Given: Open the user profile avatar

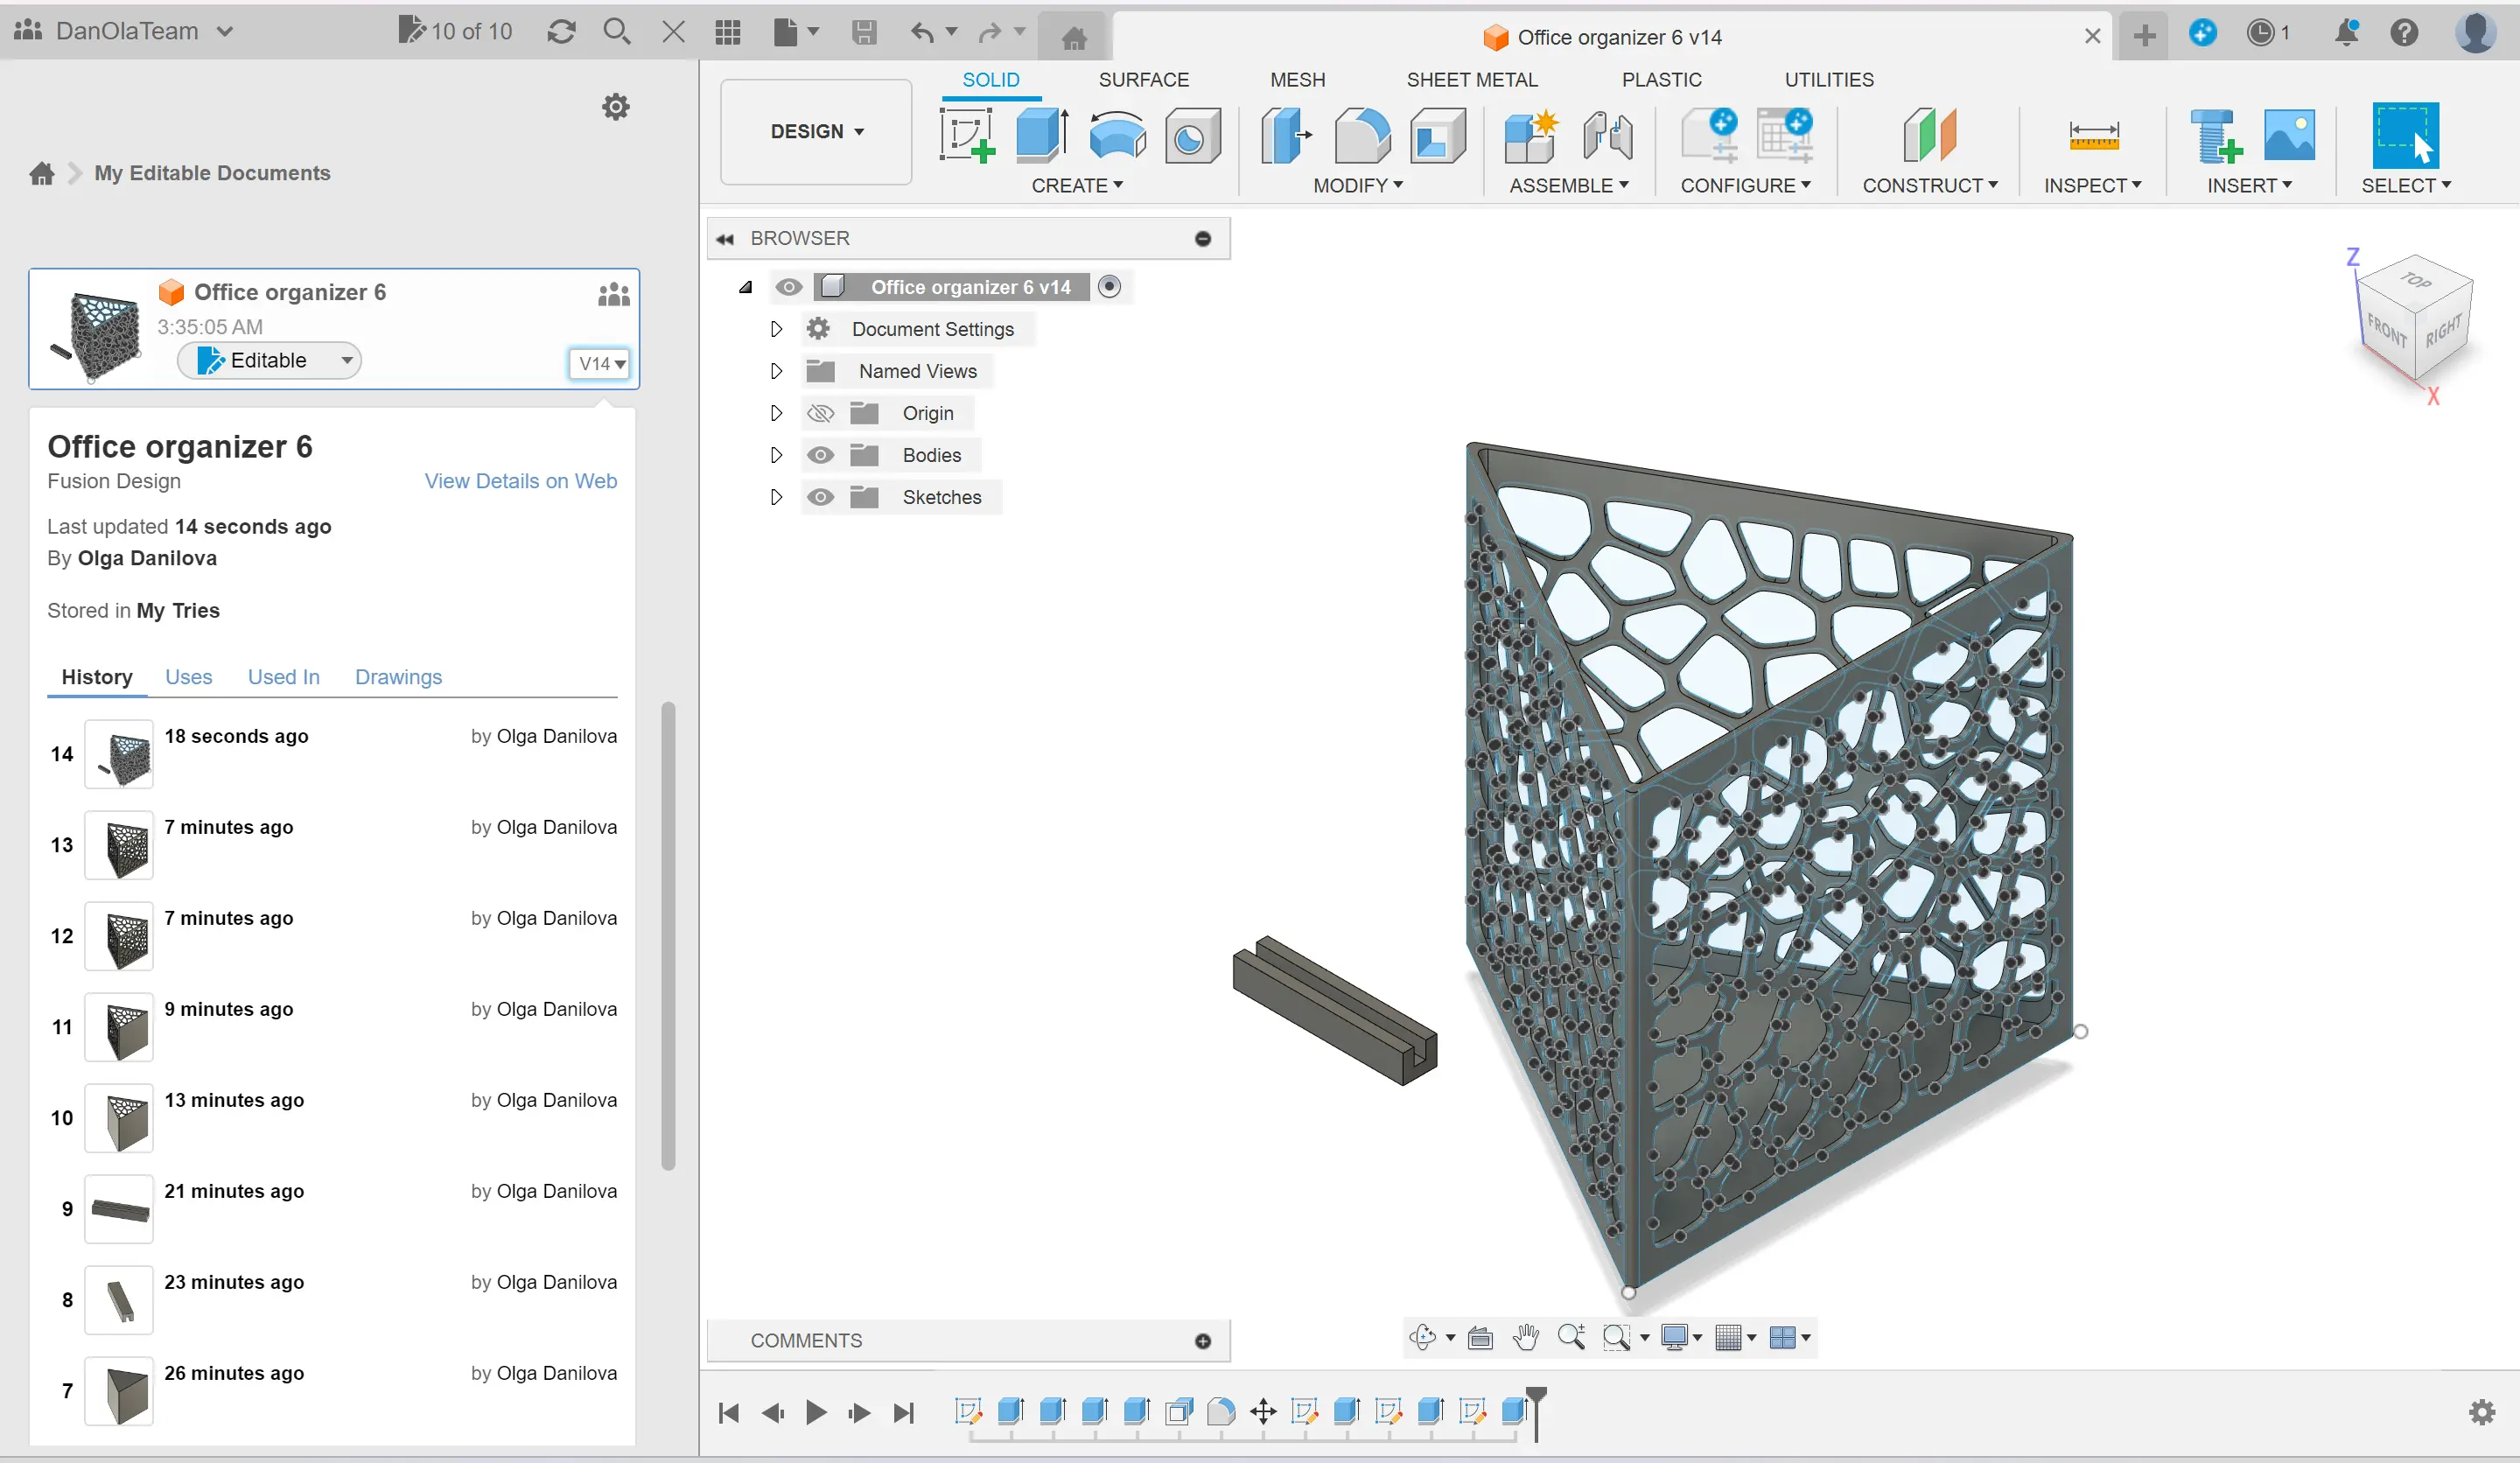Looking at the screenshot, I should [x=2475, y=33].
